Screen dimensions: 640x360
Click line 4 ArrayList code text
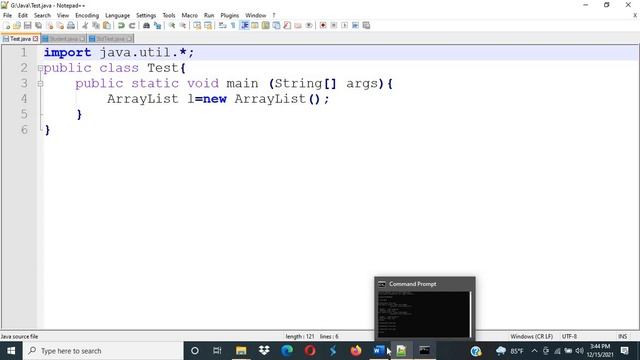pos(218,99)
